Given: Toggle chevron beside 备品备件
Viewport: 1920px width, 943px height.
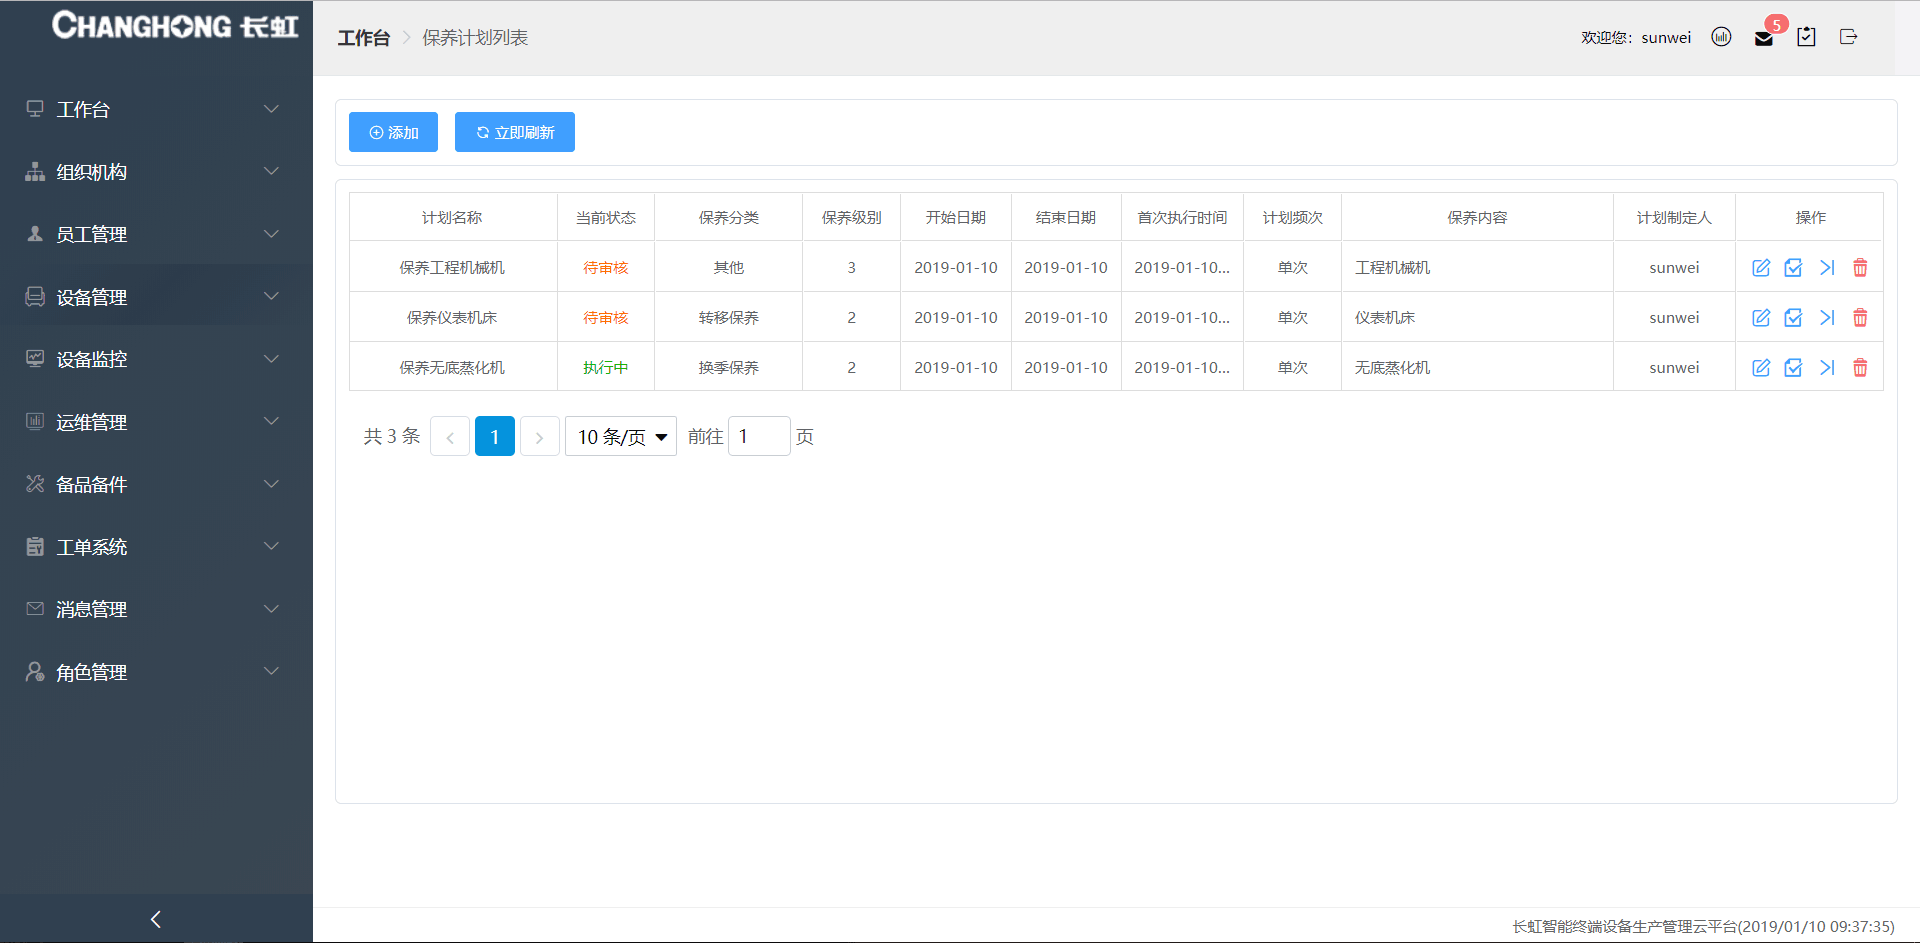Looking at the screenshot, I should [x=271, y=484].
